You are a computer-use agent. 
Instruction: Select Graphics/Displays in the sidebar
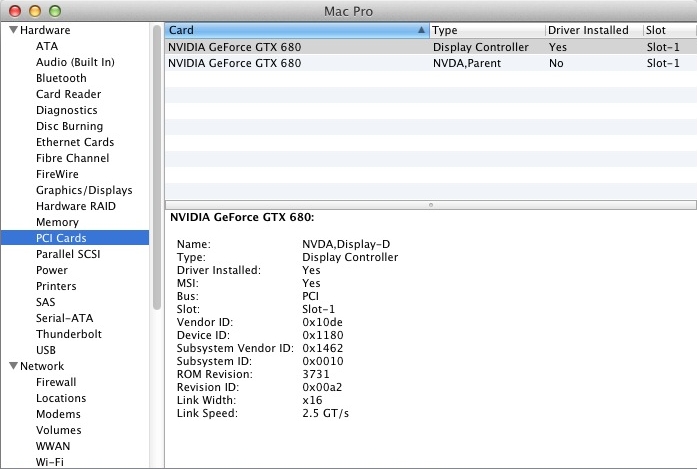tap(84, 190)
